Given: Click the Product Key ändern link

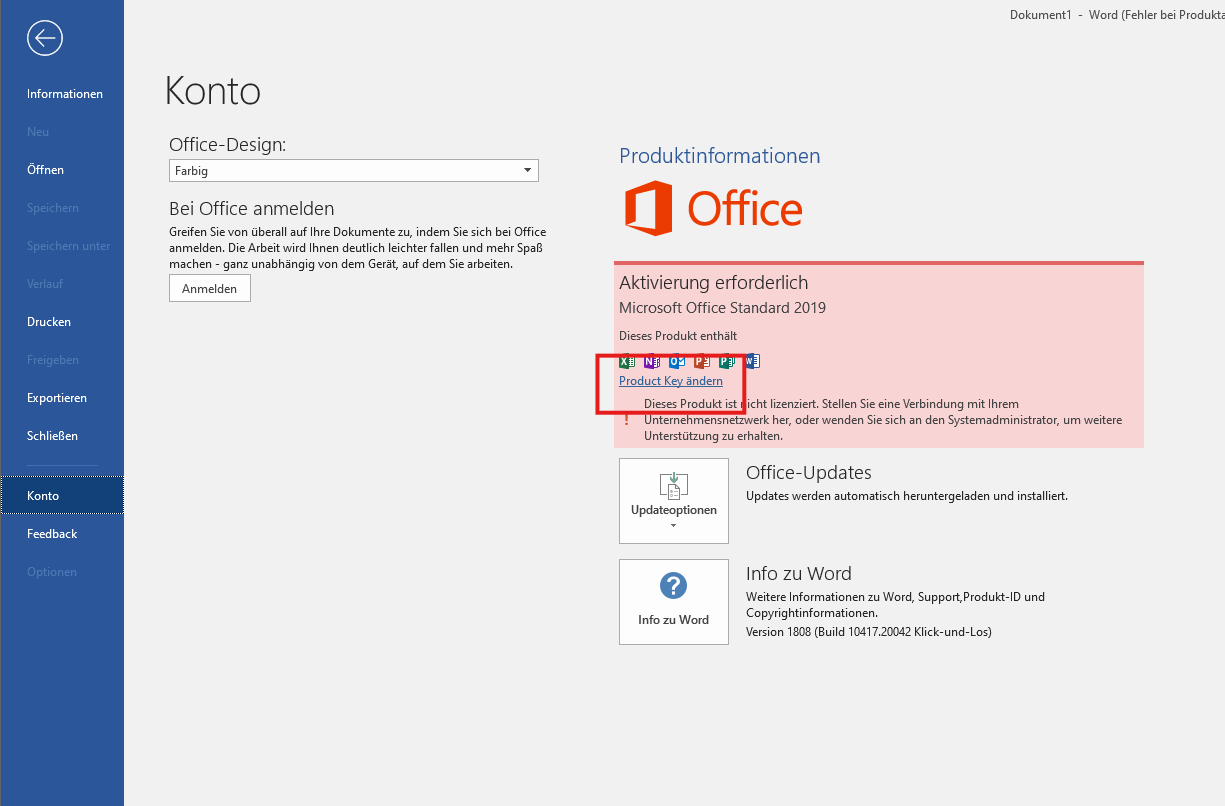Looking at the screenshot, I should (670, 381).
